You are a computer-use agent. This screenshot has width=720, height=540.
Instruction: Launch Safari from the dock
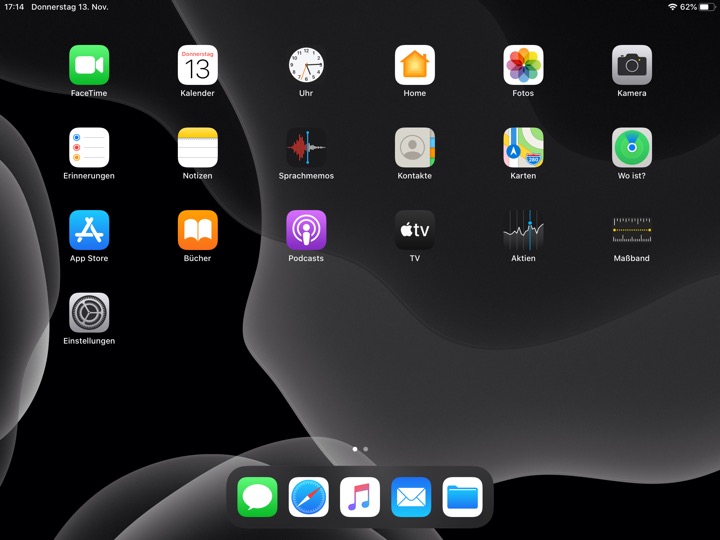pos(309,497)
